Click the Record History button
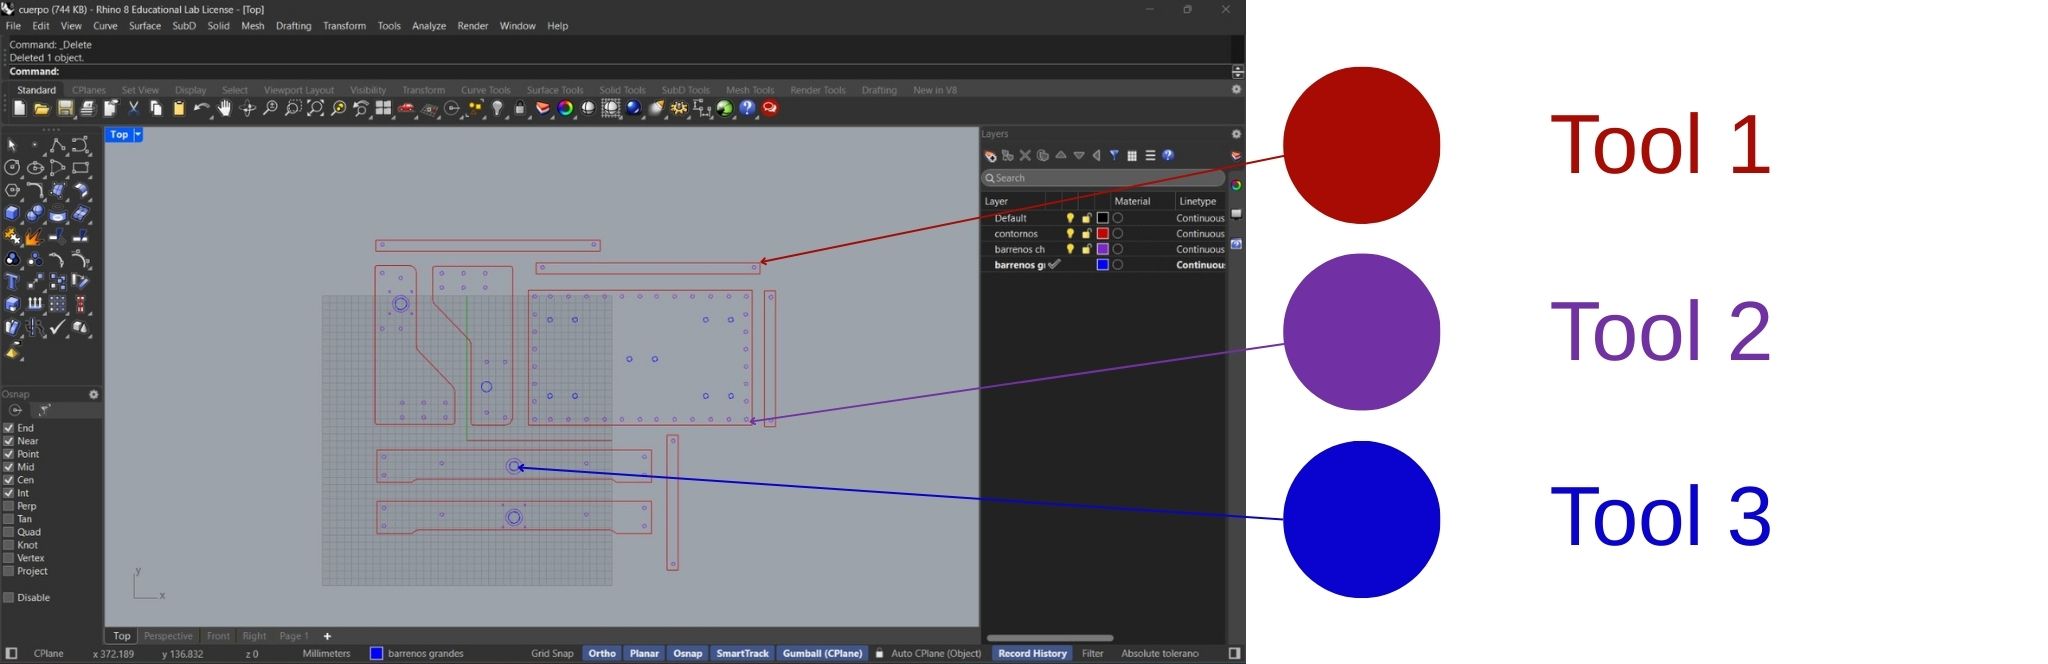2048x664 pixels. (1032, 654)
